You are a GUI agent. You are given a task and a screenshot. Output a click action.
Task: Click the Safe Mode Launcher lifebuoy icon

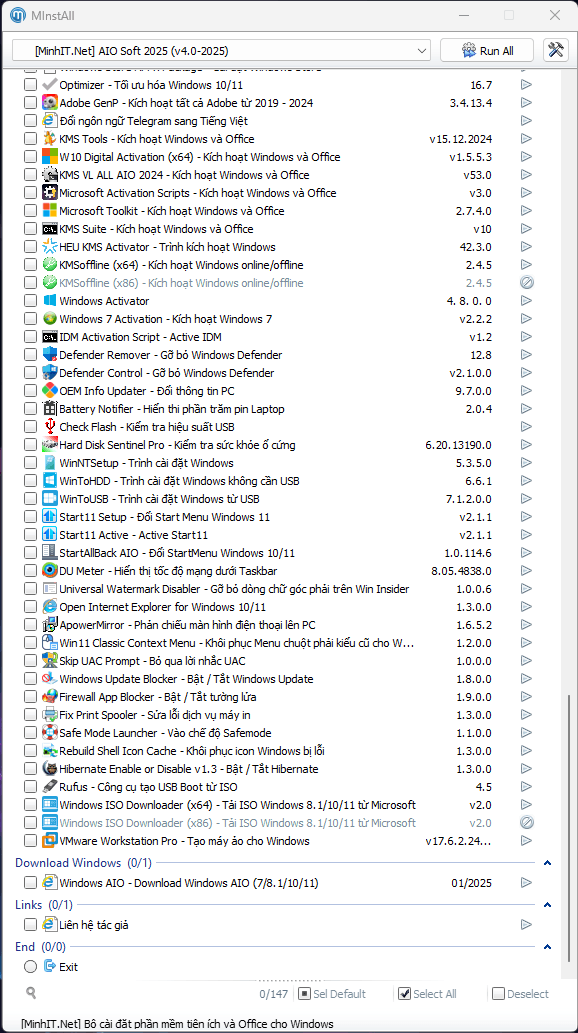point(49,733)
